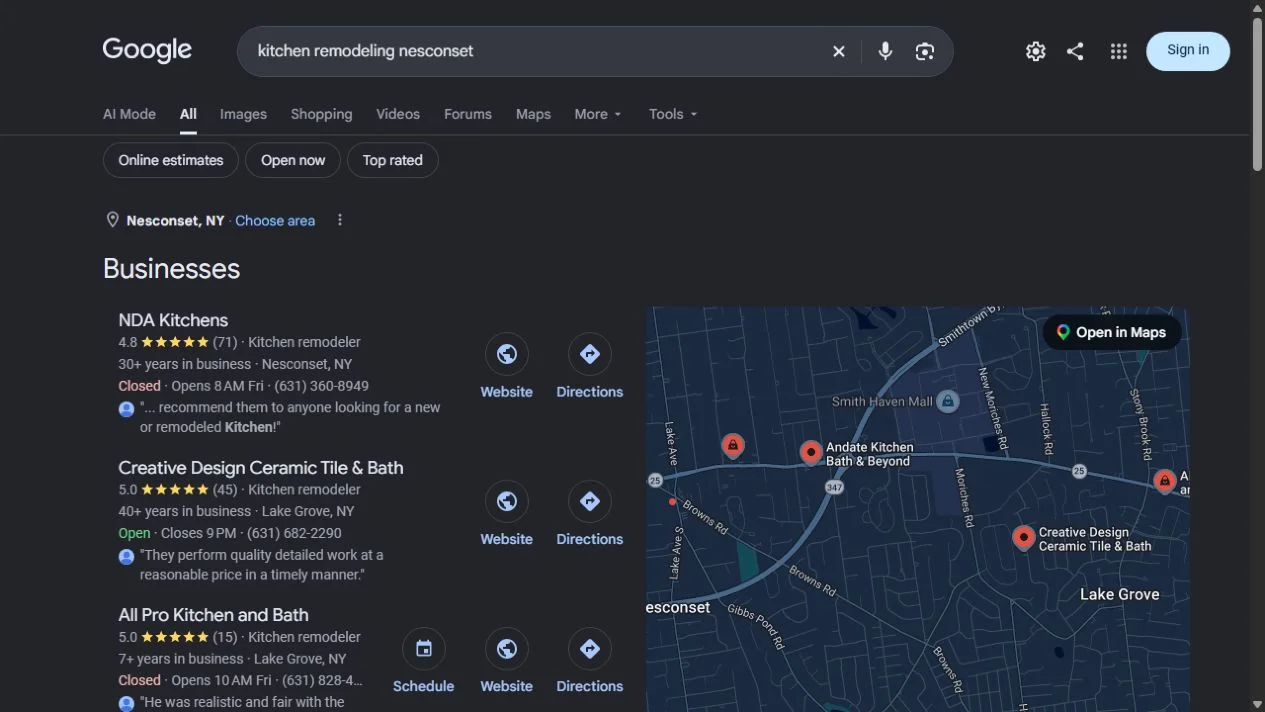Expand the More search menu

598,114
